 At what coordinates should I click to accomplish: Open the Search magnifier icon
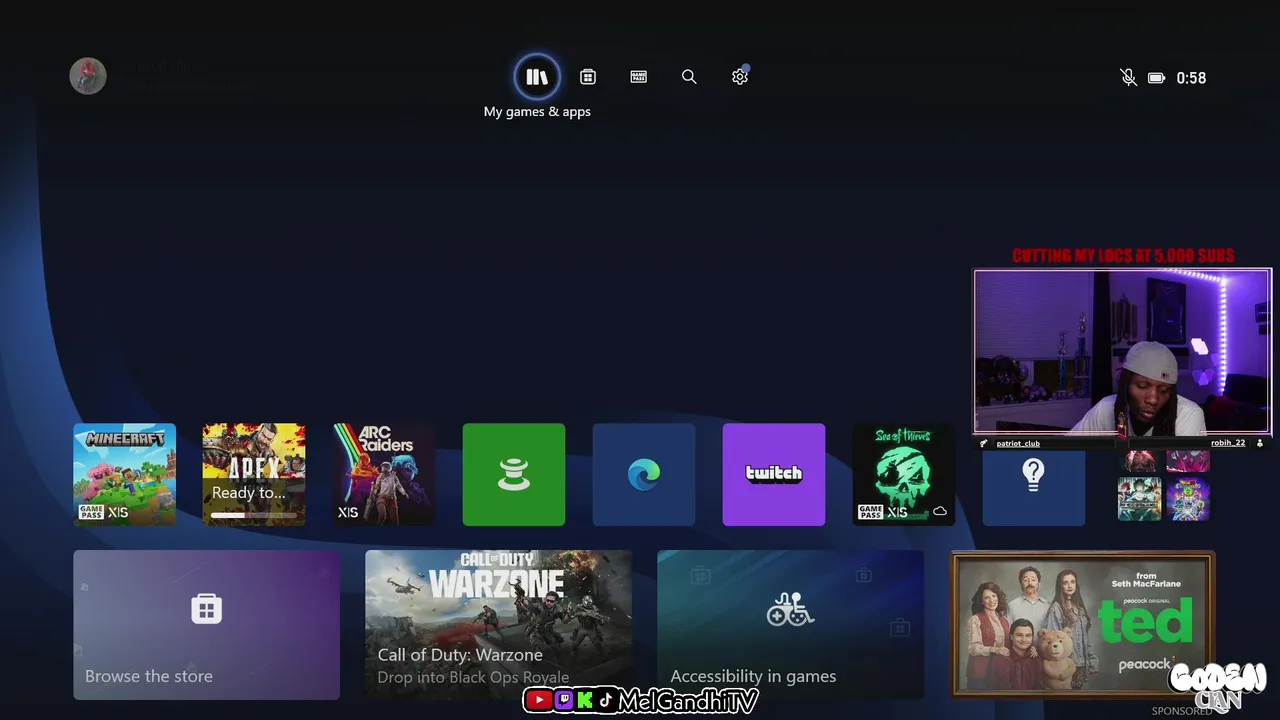(689, 77)
